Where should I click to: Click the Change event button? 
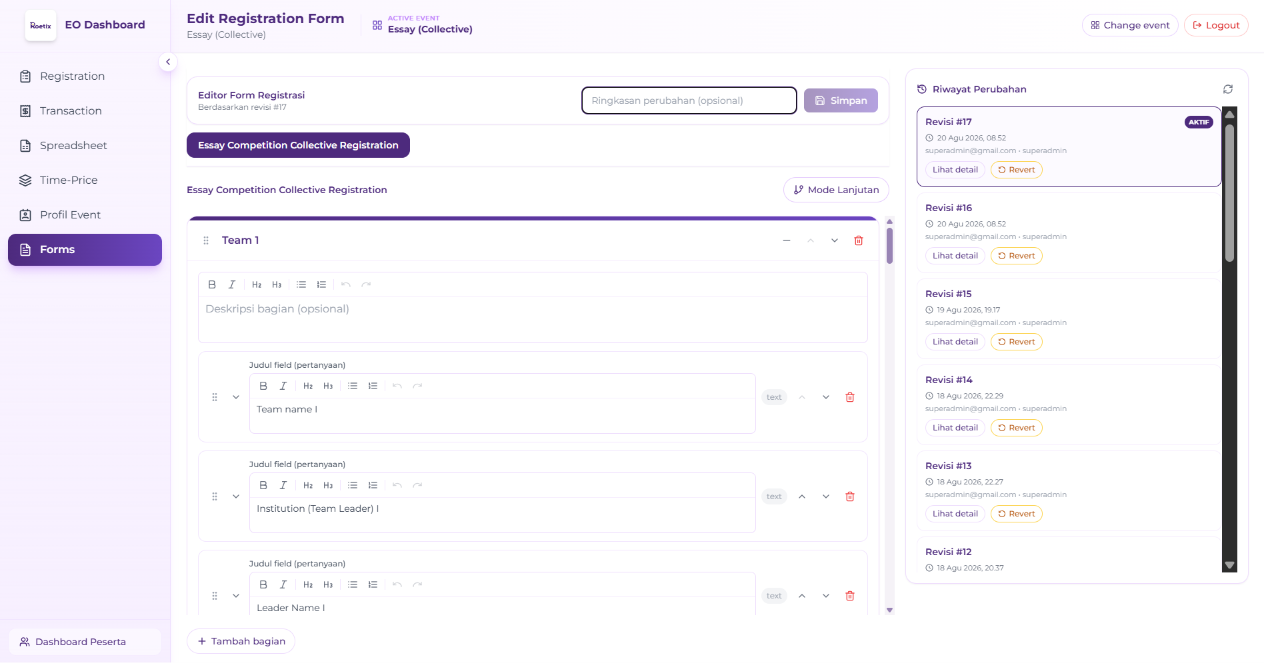click(1130, 25)
